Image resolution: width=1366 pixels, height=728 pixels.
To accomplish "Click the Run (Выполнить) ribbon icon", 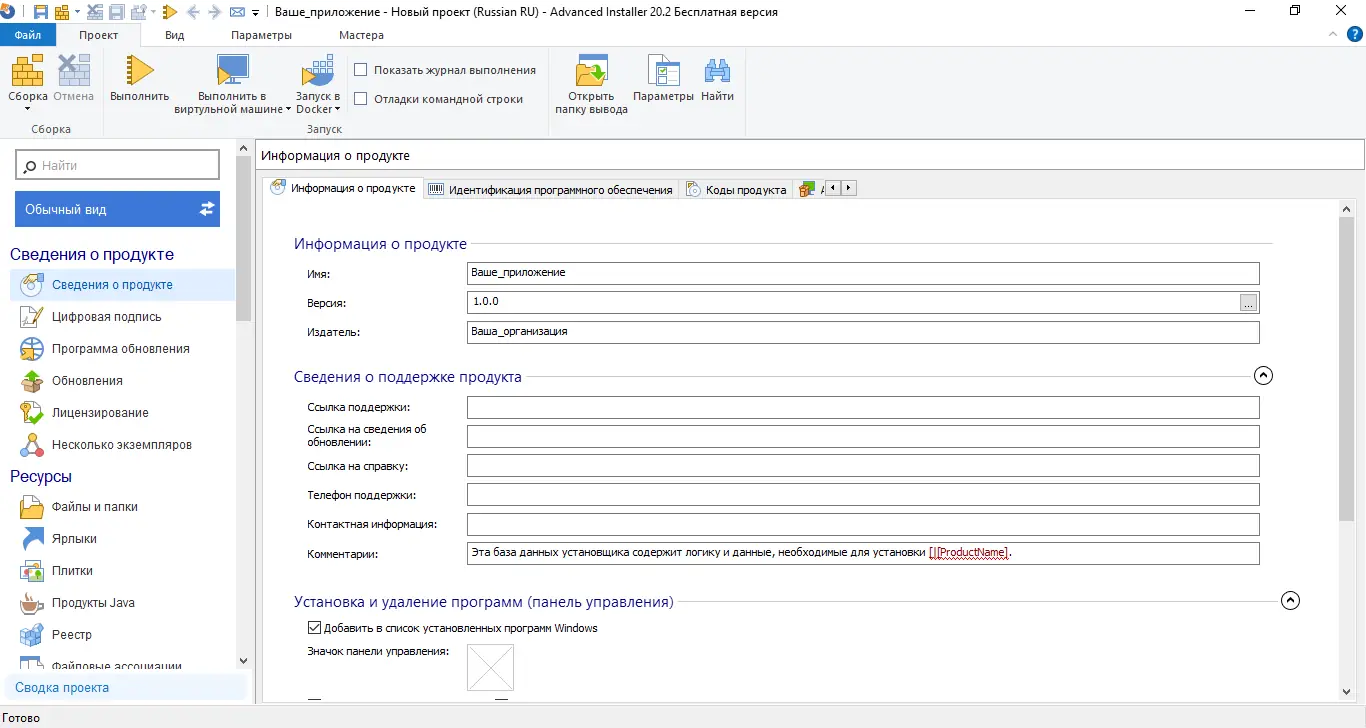I will click(x=139, y=71).
